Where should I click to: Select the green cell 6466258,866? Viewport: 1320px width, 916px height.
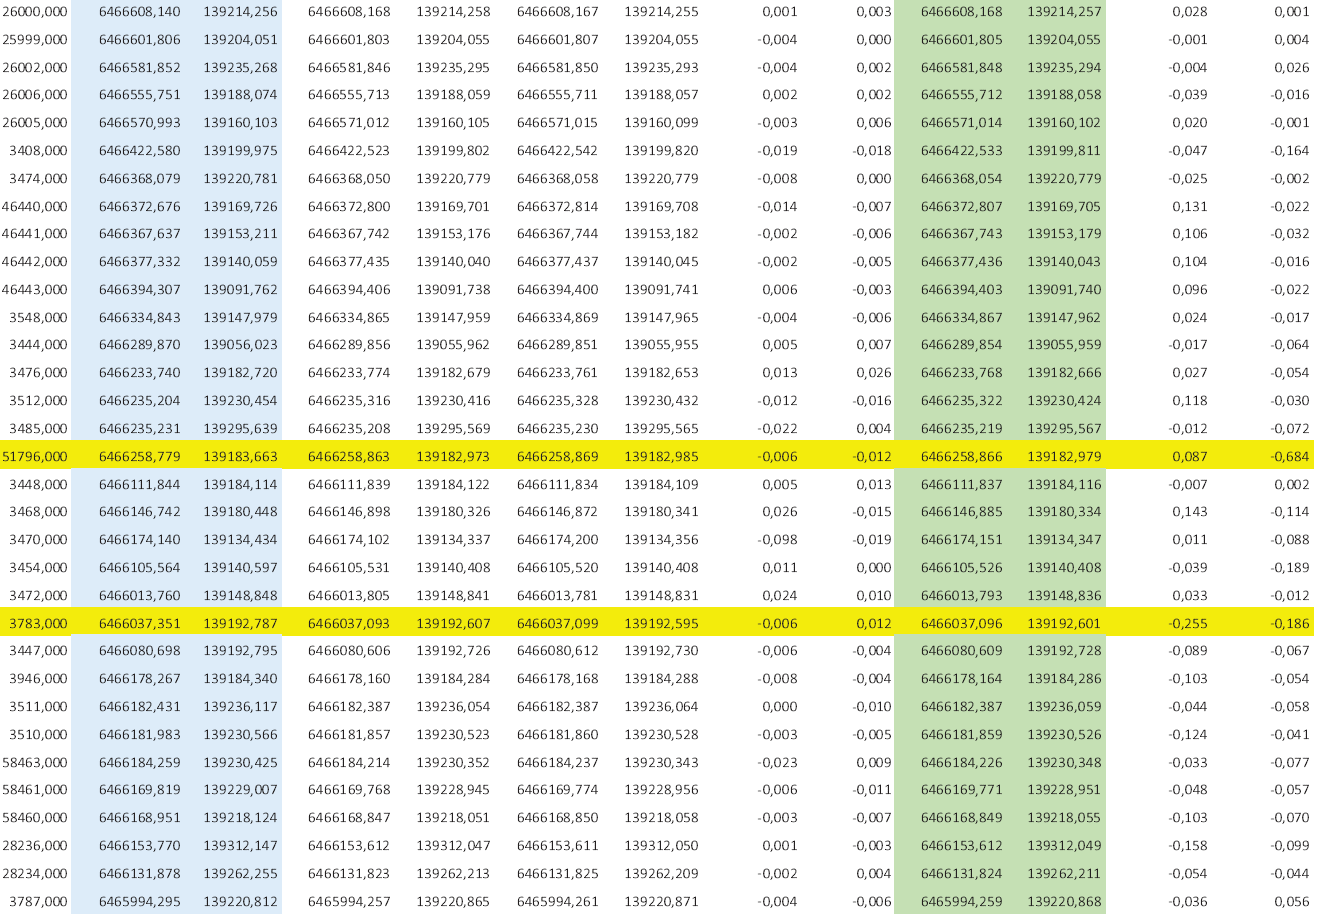pyautogui.click(x=961, y=457)
